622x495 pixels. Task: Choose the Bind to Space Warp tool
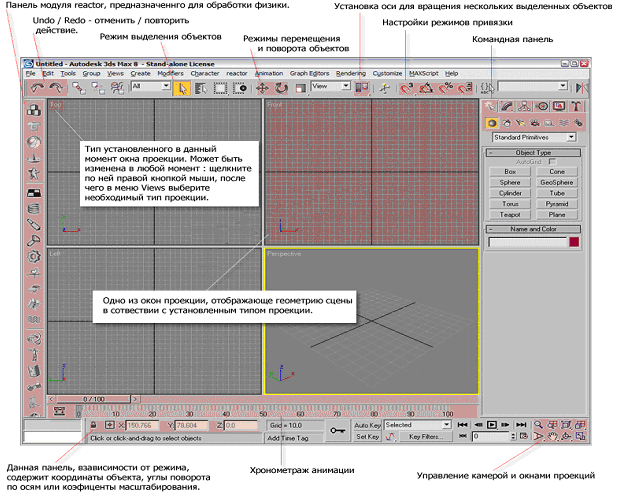(x=117, y=88)
